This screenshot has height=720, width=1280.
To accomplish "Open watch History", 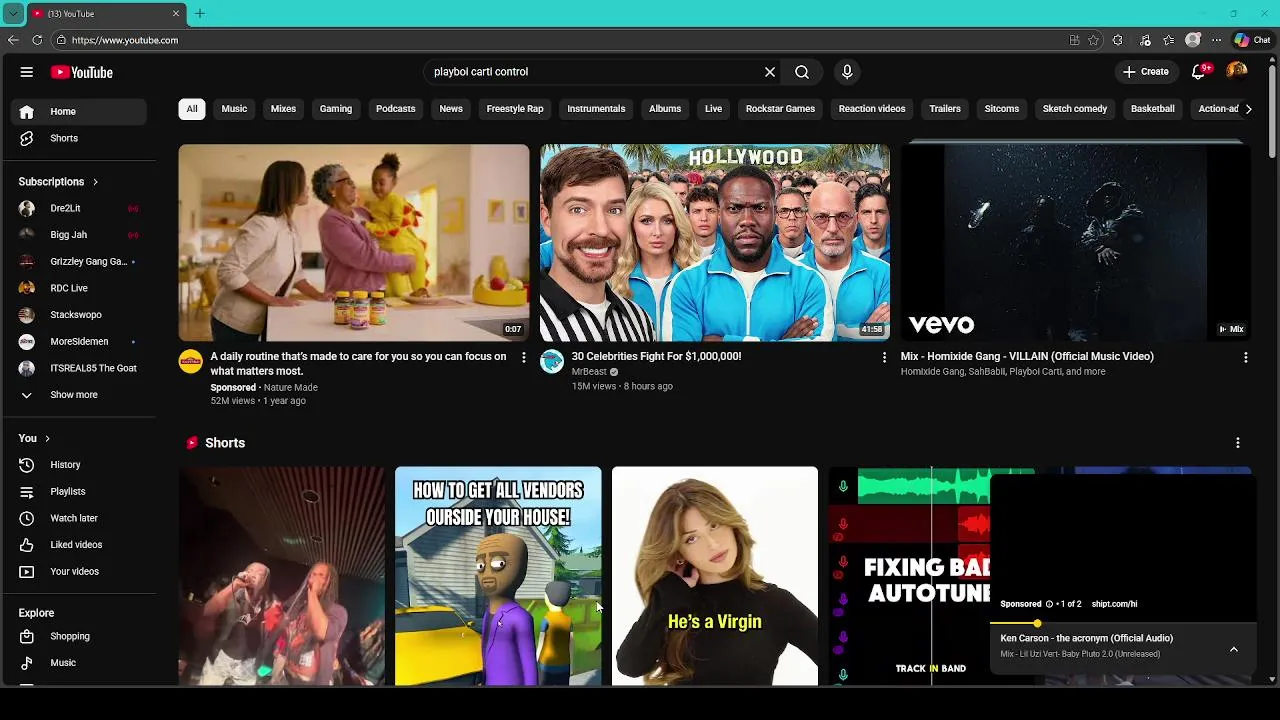I will (x=78, y=465).
